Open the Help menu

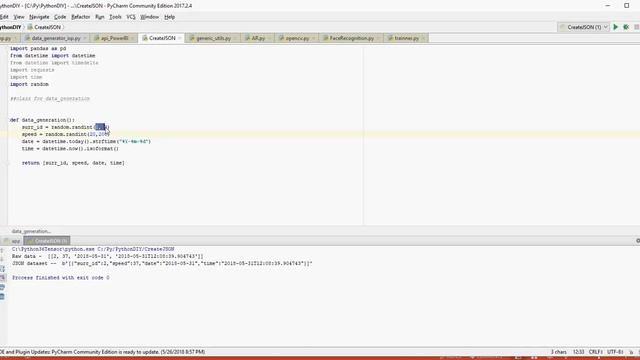tap(169, 17)
